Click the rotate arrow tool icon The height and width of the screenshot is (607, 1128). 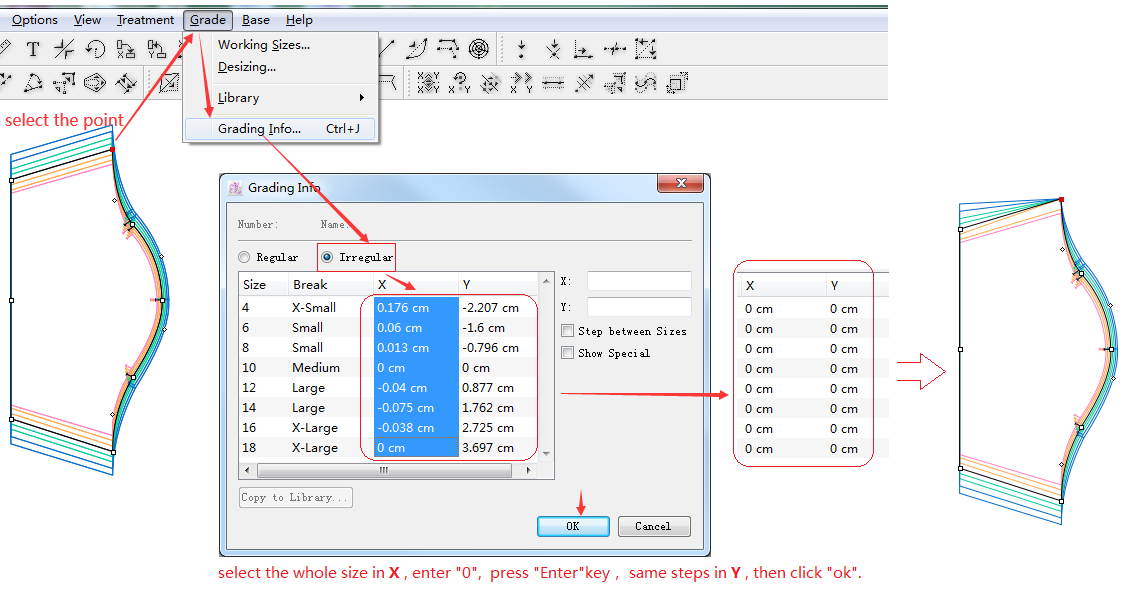tap(95, 49)
